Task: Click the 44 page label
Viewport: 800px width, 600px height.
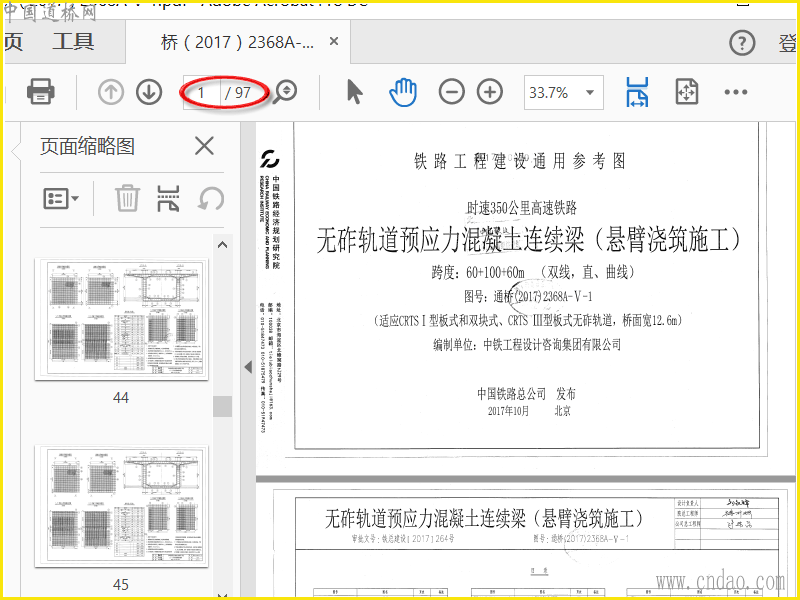Action: pyautogui.click(x=121, y=397)
